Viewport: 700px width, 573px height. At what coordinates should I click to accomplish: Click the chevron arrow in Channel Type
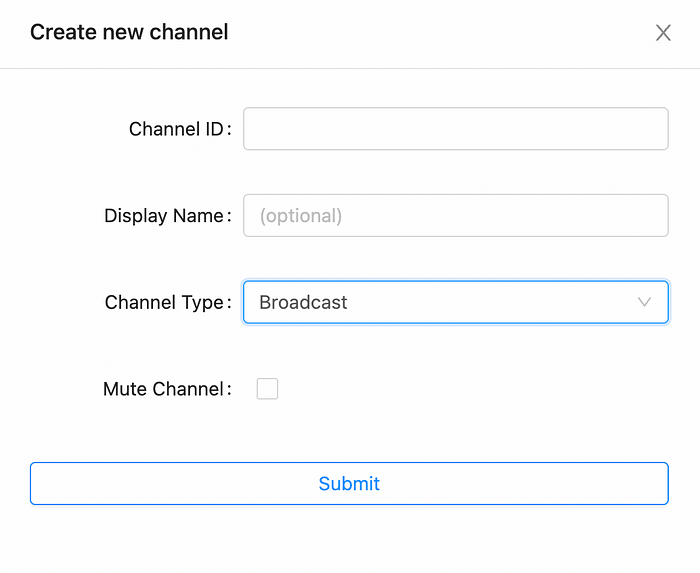tap(644, 302)
